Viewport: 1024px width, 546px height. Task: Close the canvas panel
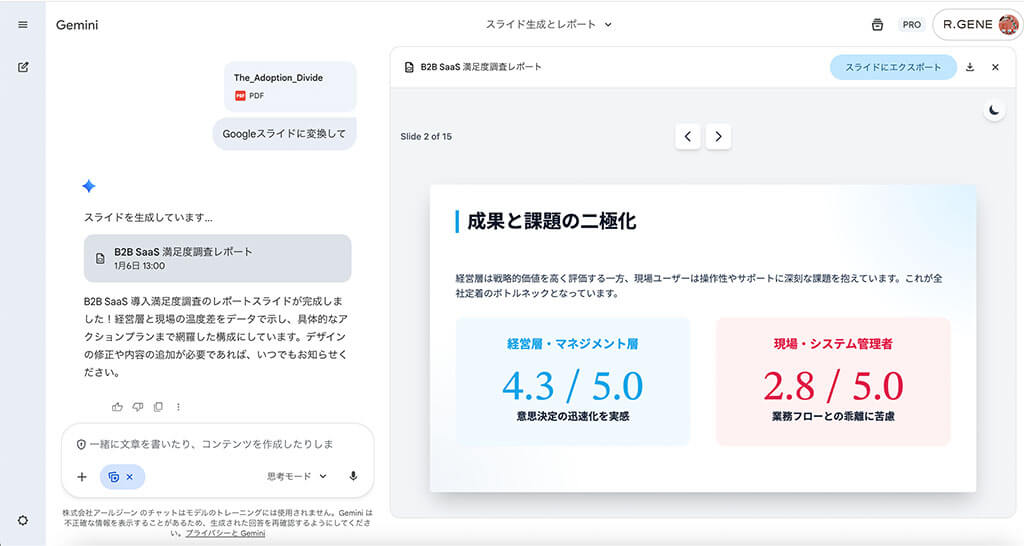(x=995, y=67)
